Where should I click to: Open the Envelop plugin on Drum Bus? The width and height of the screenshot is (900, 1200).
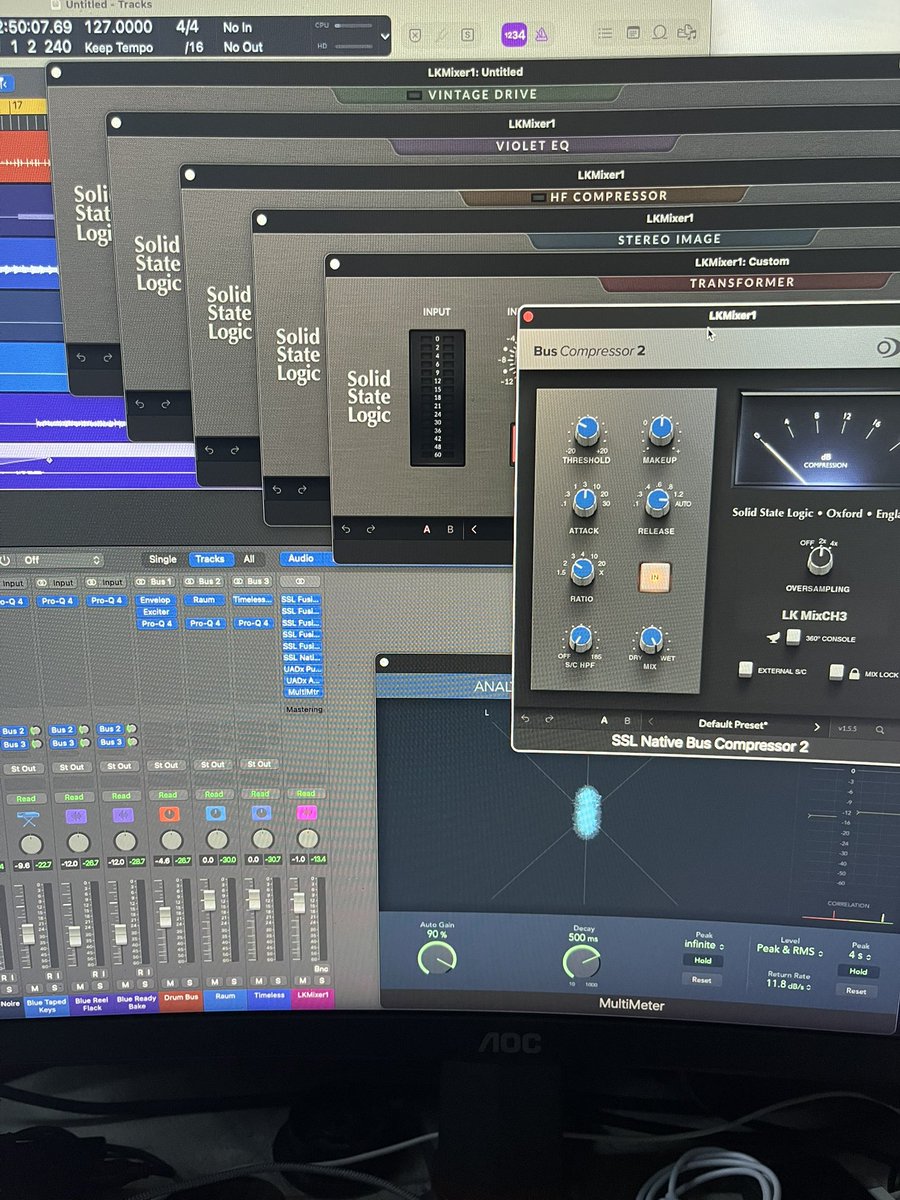tap(156, 601)
